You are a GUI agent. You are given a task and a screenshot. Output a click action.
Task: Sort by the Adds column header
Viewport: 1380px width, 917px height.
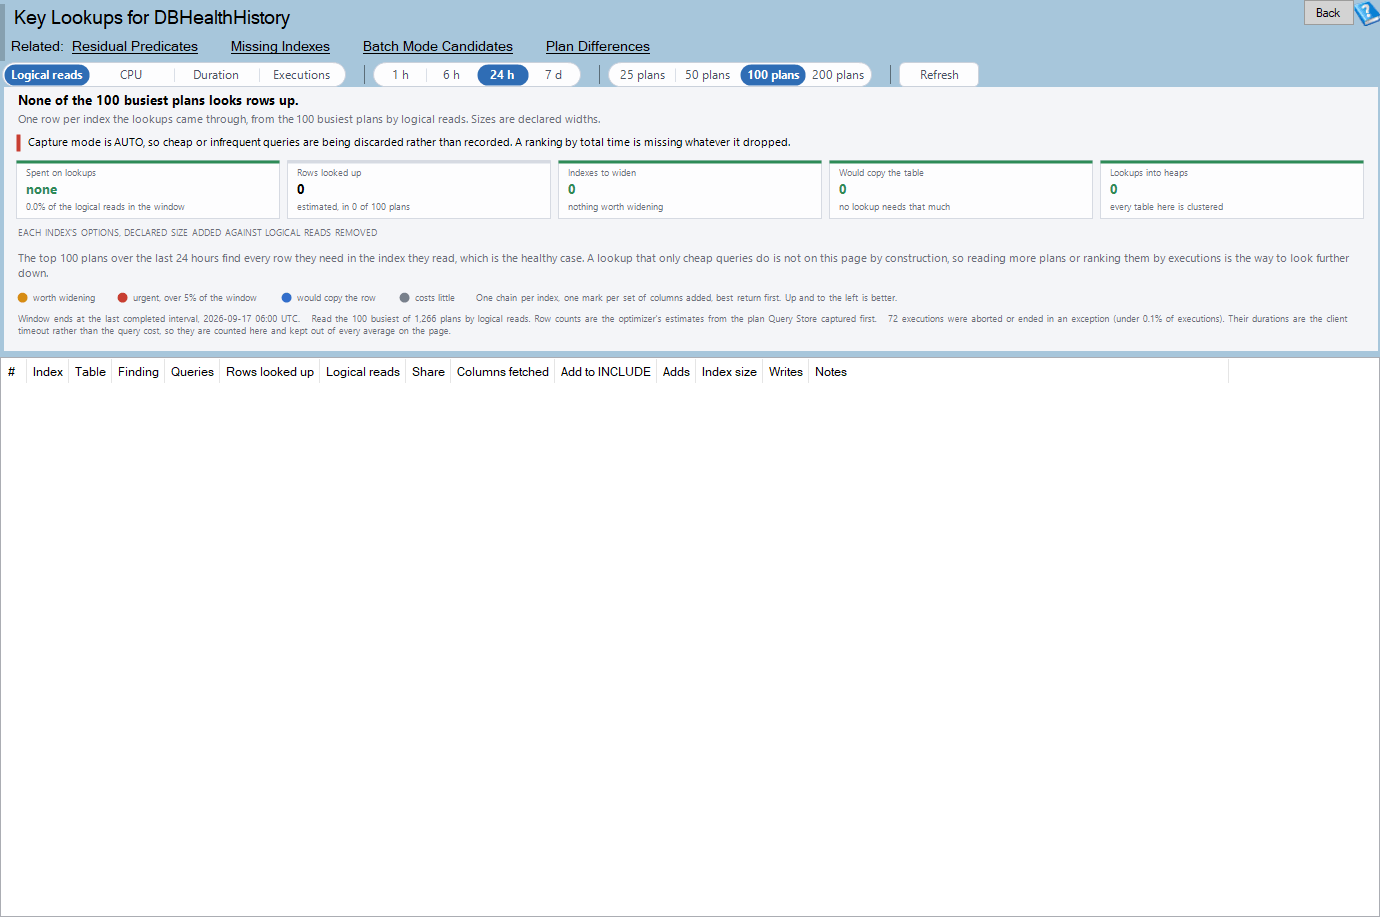coord(676,372)
